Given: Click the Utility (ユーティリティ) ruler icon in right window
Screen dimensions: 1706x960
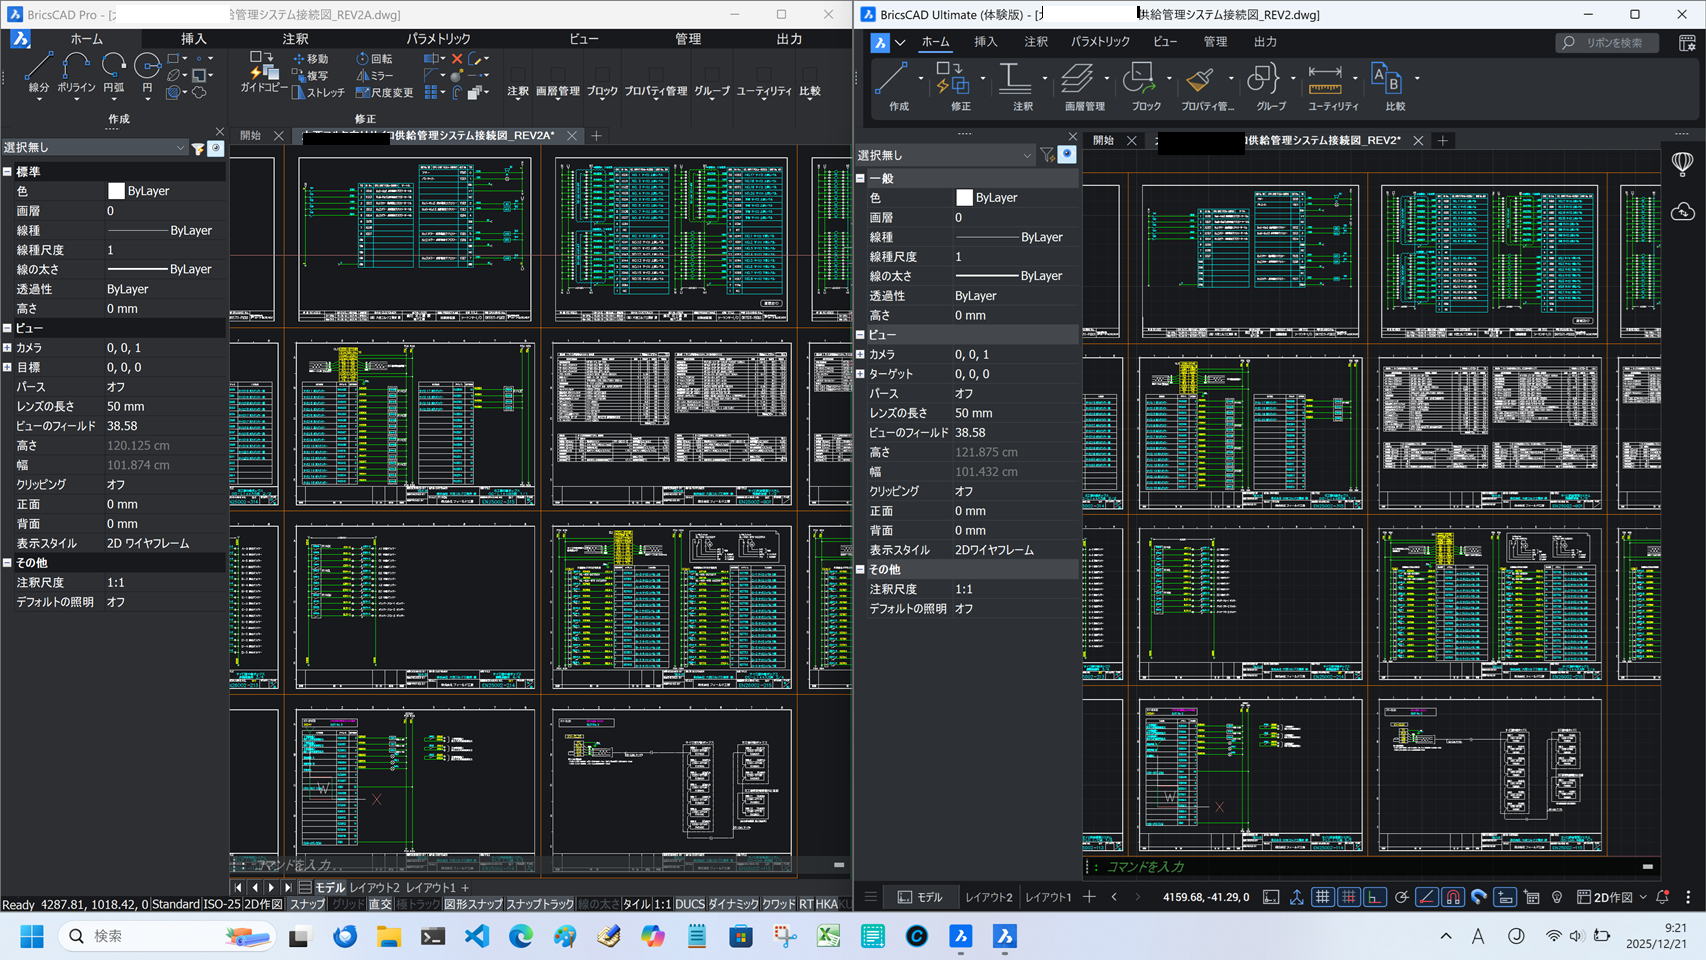Looking at the screenshot, I should (1325, 80).
